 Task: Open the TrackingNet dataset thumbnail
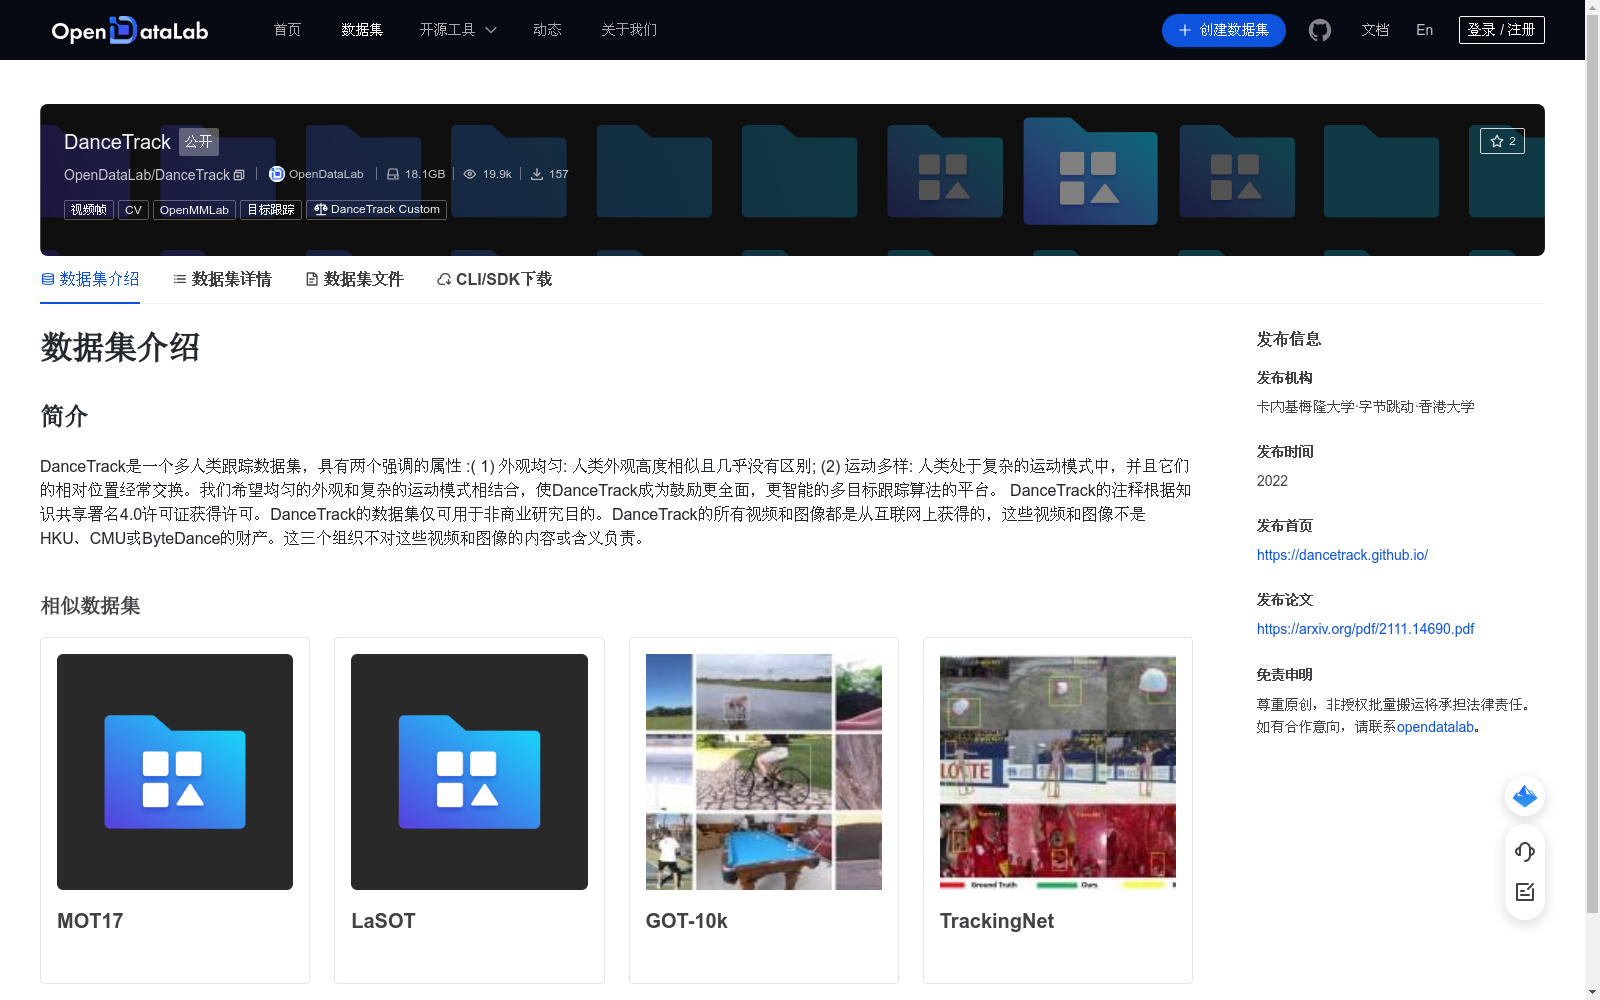(1058, 772)
